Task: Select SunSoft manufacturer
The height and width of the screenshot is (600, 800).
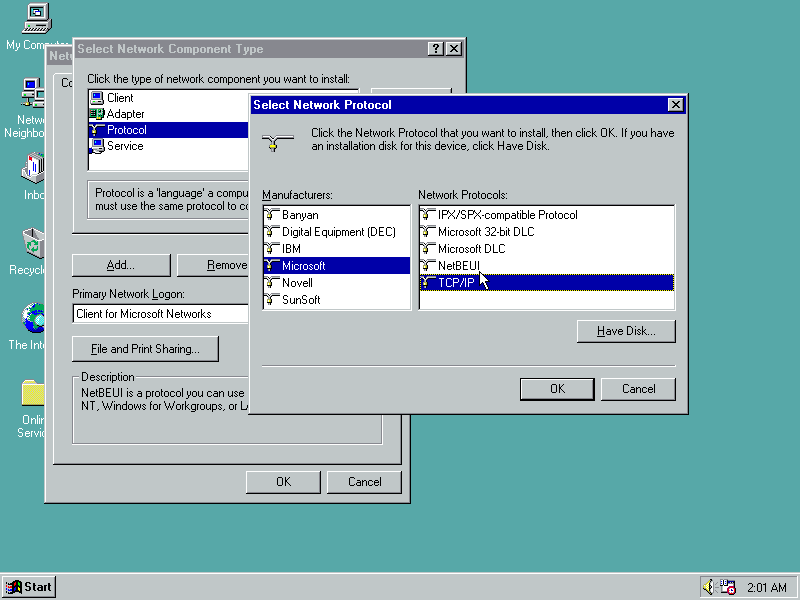Action: [x=301, y=300]
